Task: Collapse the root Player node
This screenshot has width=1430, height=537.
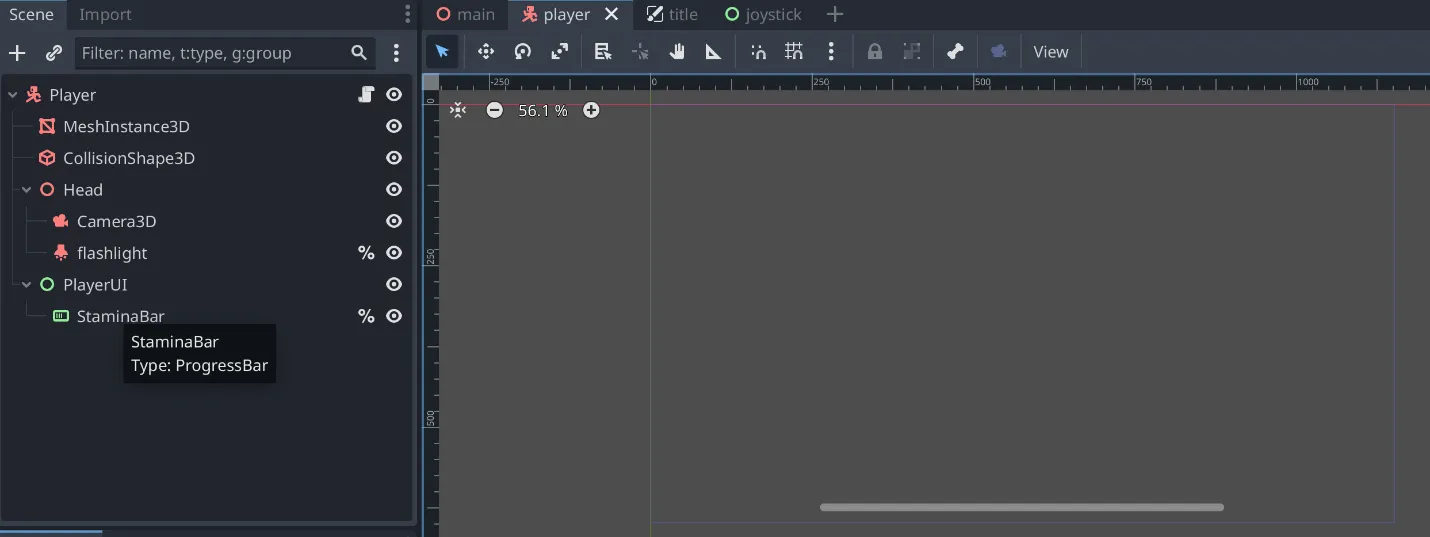Action: [x=13, y=95]
